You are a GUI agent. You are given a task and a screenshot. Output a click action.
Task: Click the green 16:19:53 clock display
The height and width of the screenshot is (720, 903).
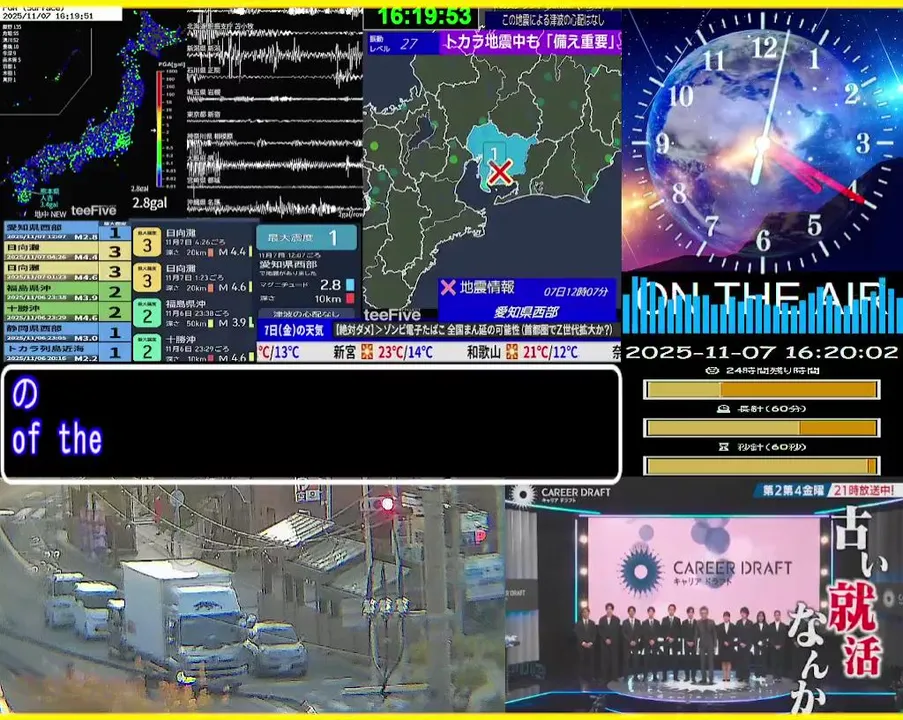(x=424, y=16)
